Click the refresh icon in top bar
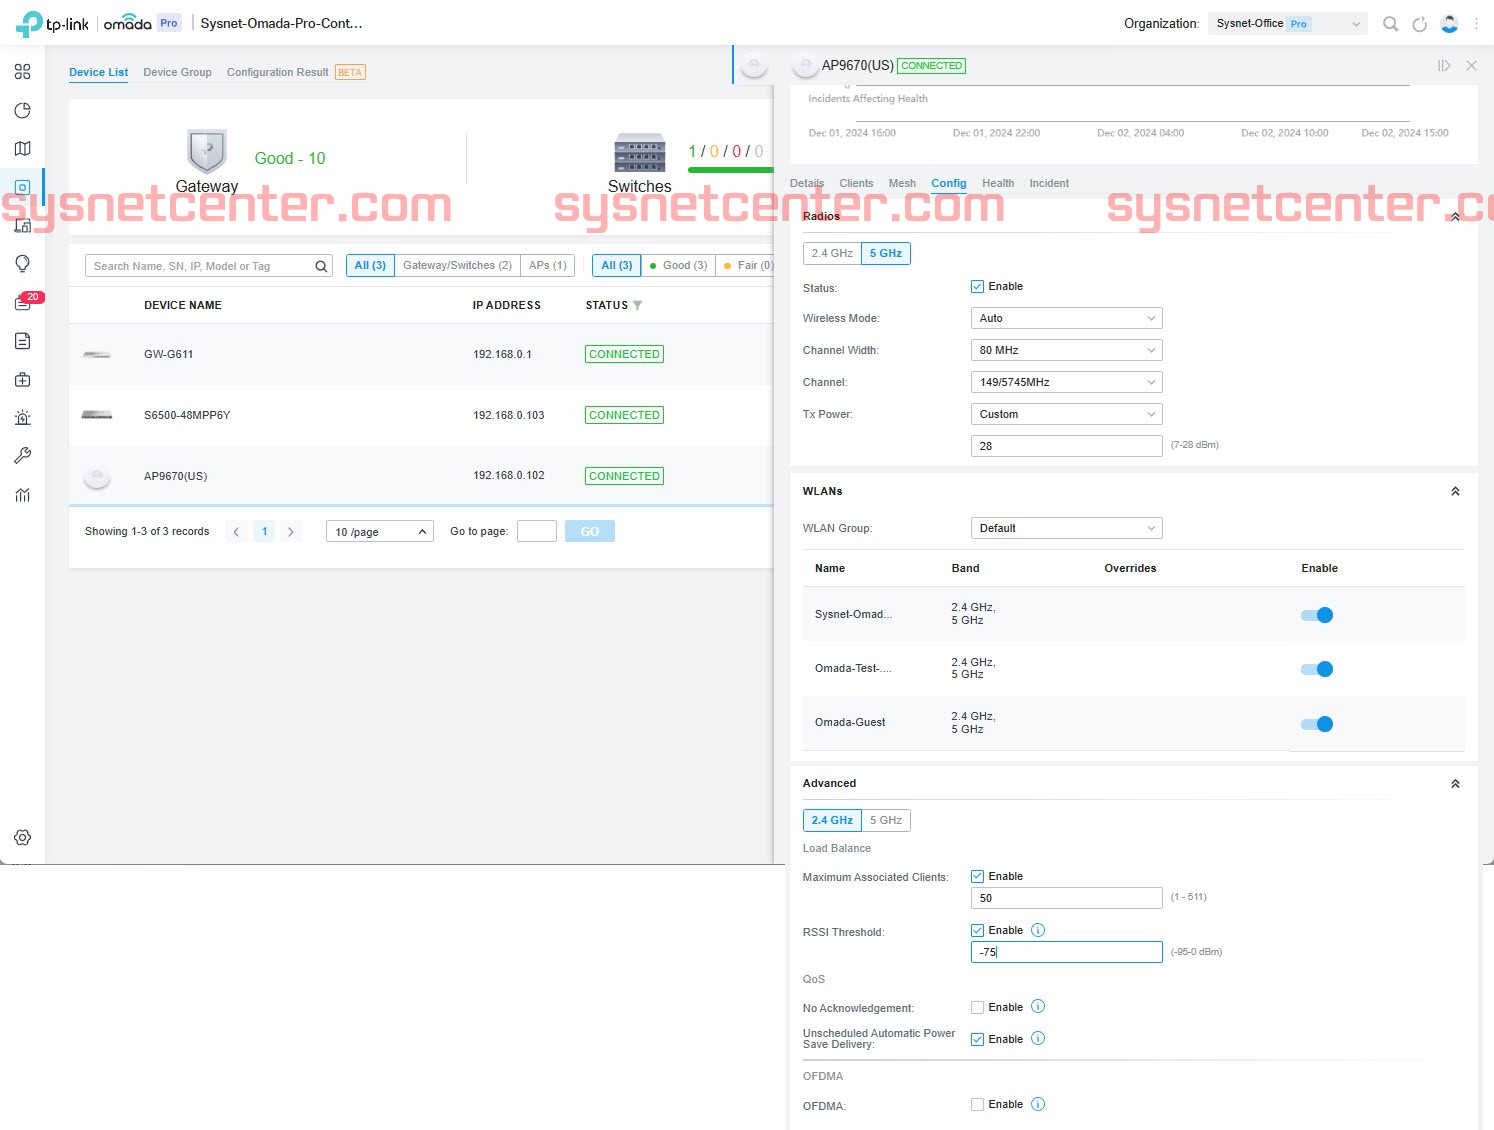 [1419, 24]
